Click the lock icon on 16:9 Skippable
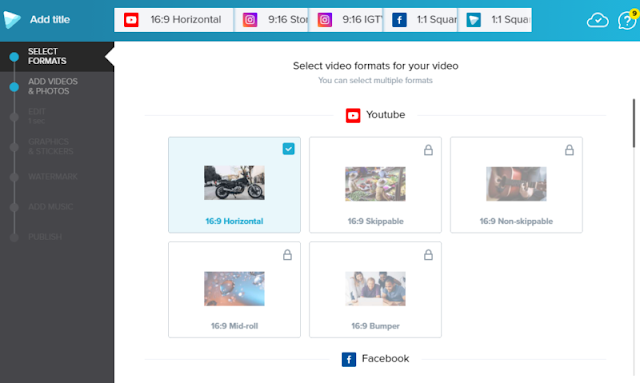Viewport: 640px width, 383px height. tap(428, 150)
